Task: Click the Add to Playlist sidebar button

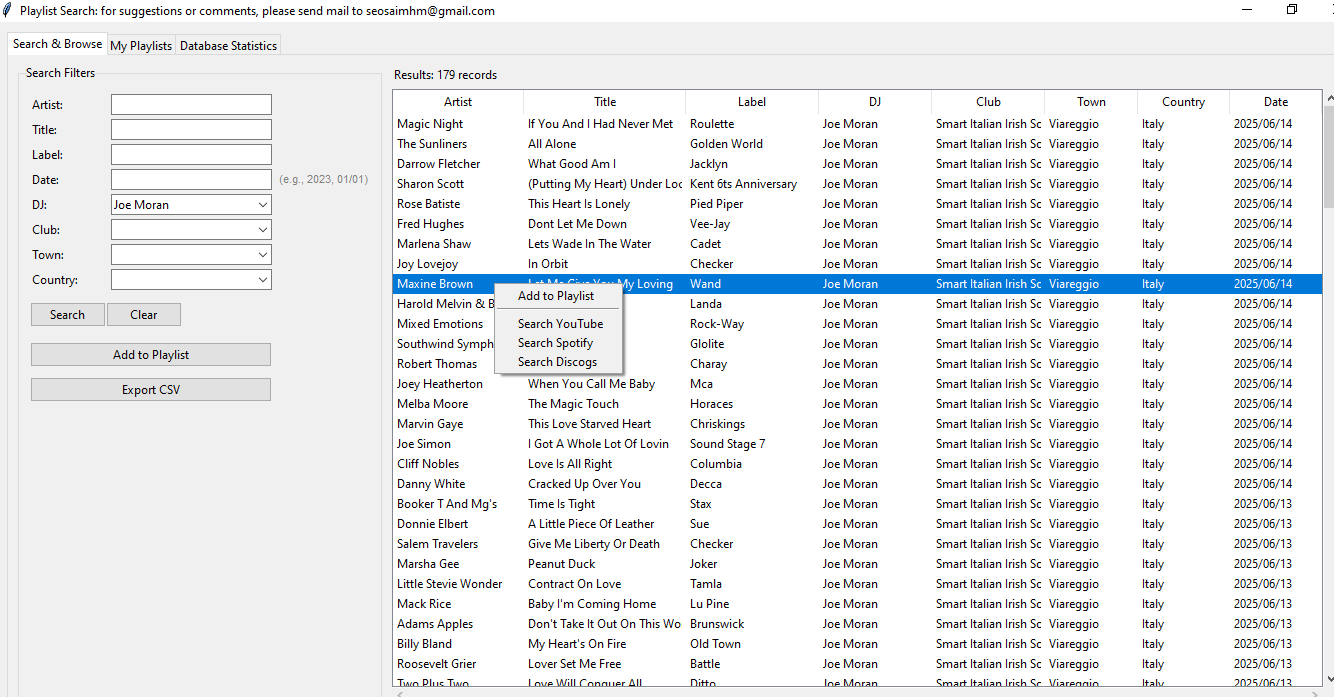Action: click(x=151, y=355)
